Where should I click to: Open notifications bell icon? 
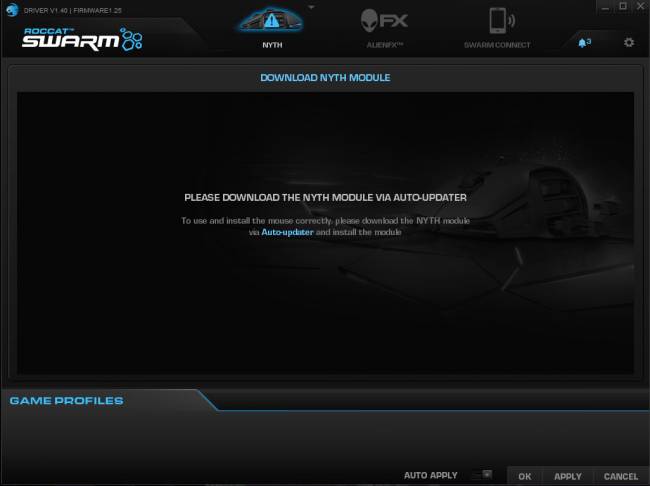(x=583, y=42)
